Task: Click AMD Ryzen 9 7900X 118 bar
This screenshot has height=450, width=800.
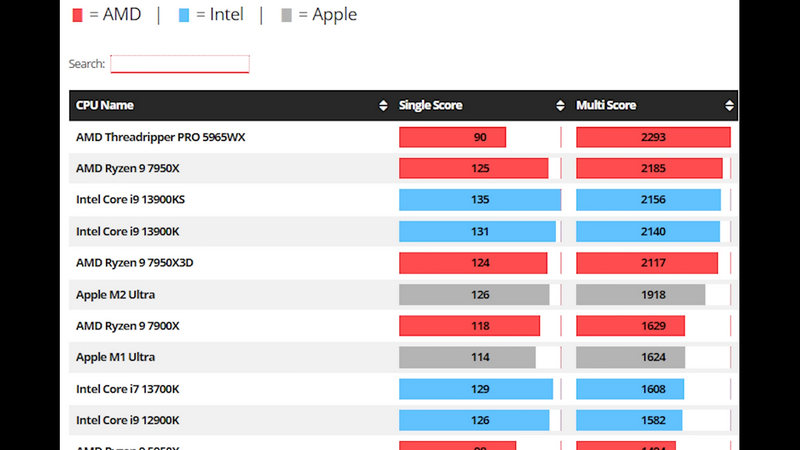Action: (x=469, y=326)
